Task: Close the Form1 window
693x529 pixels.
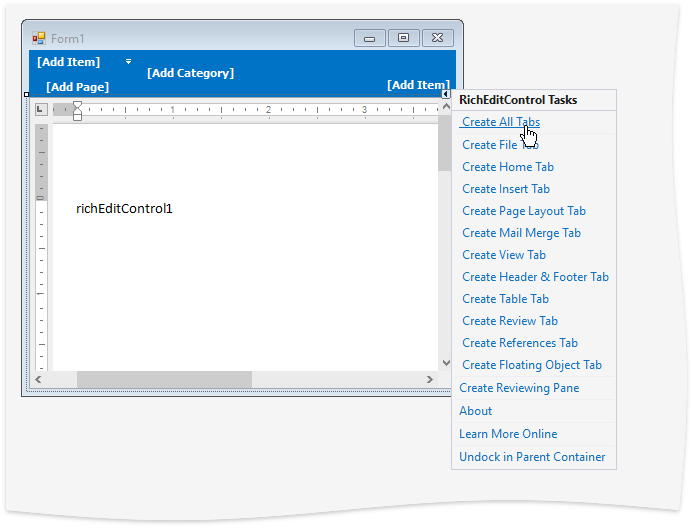Action: pyautogui.click(x=438, y=38)
